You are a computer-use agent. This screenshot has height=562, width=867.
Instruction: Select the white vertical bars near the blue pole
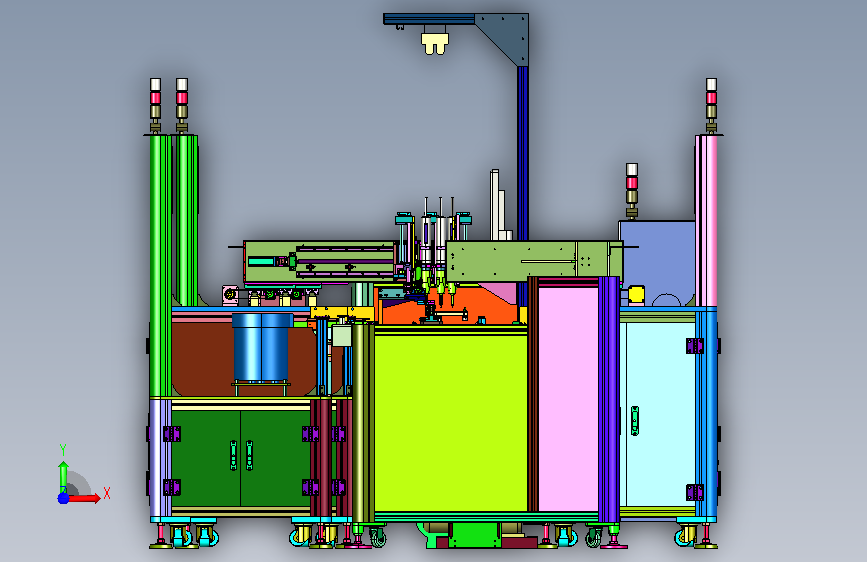pos(499,206)
